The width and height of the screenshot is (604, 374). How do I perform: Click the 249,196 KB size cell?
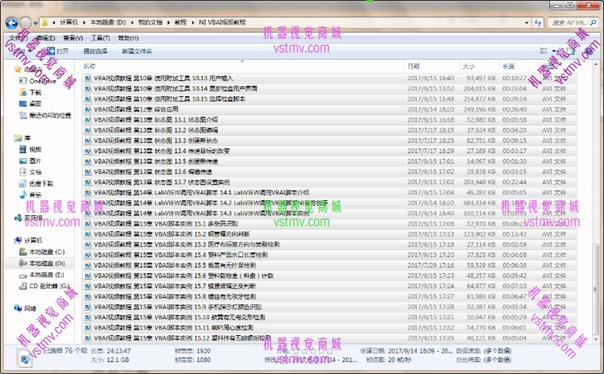click(x=480, y=109)
